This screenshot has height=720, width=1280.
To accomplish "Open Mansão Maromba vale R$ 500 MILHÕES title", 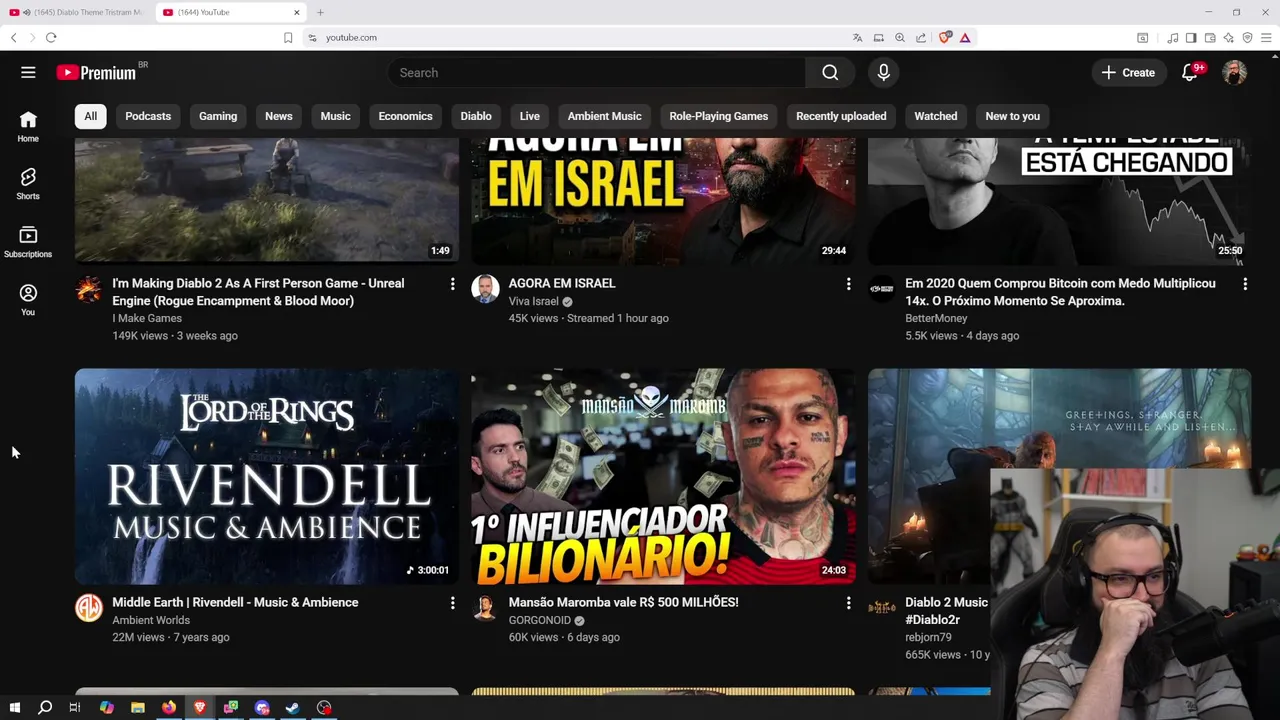I will click(x=624, y=602).
